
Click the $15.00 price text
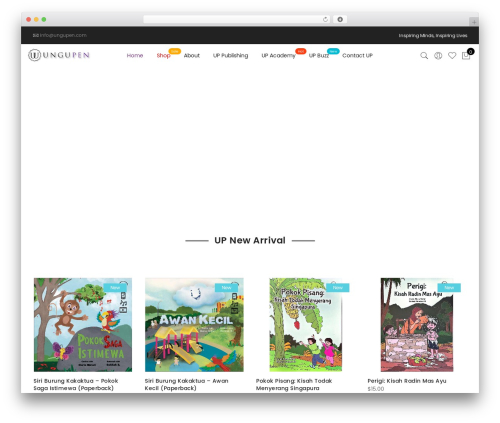[x=376, y=389]
